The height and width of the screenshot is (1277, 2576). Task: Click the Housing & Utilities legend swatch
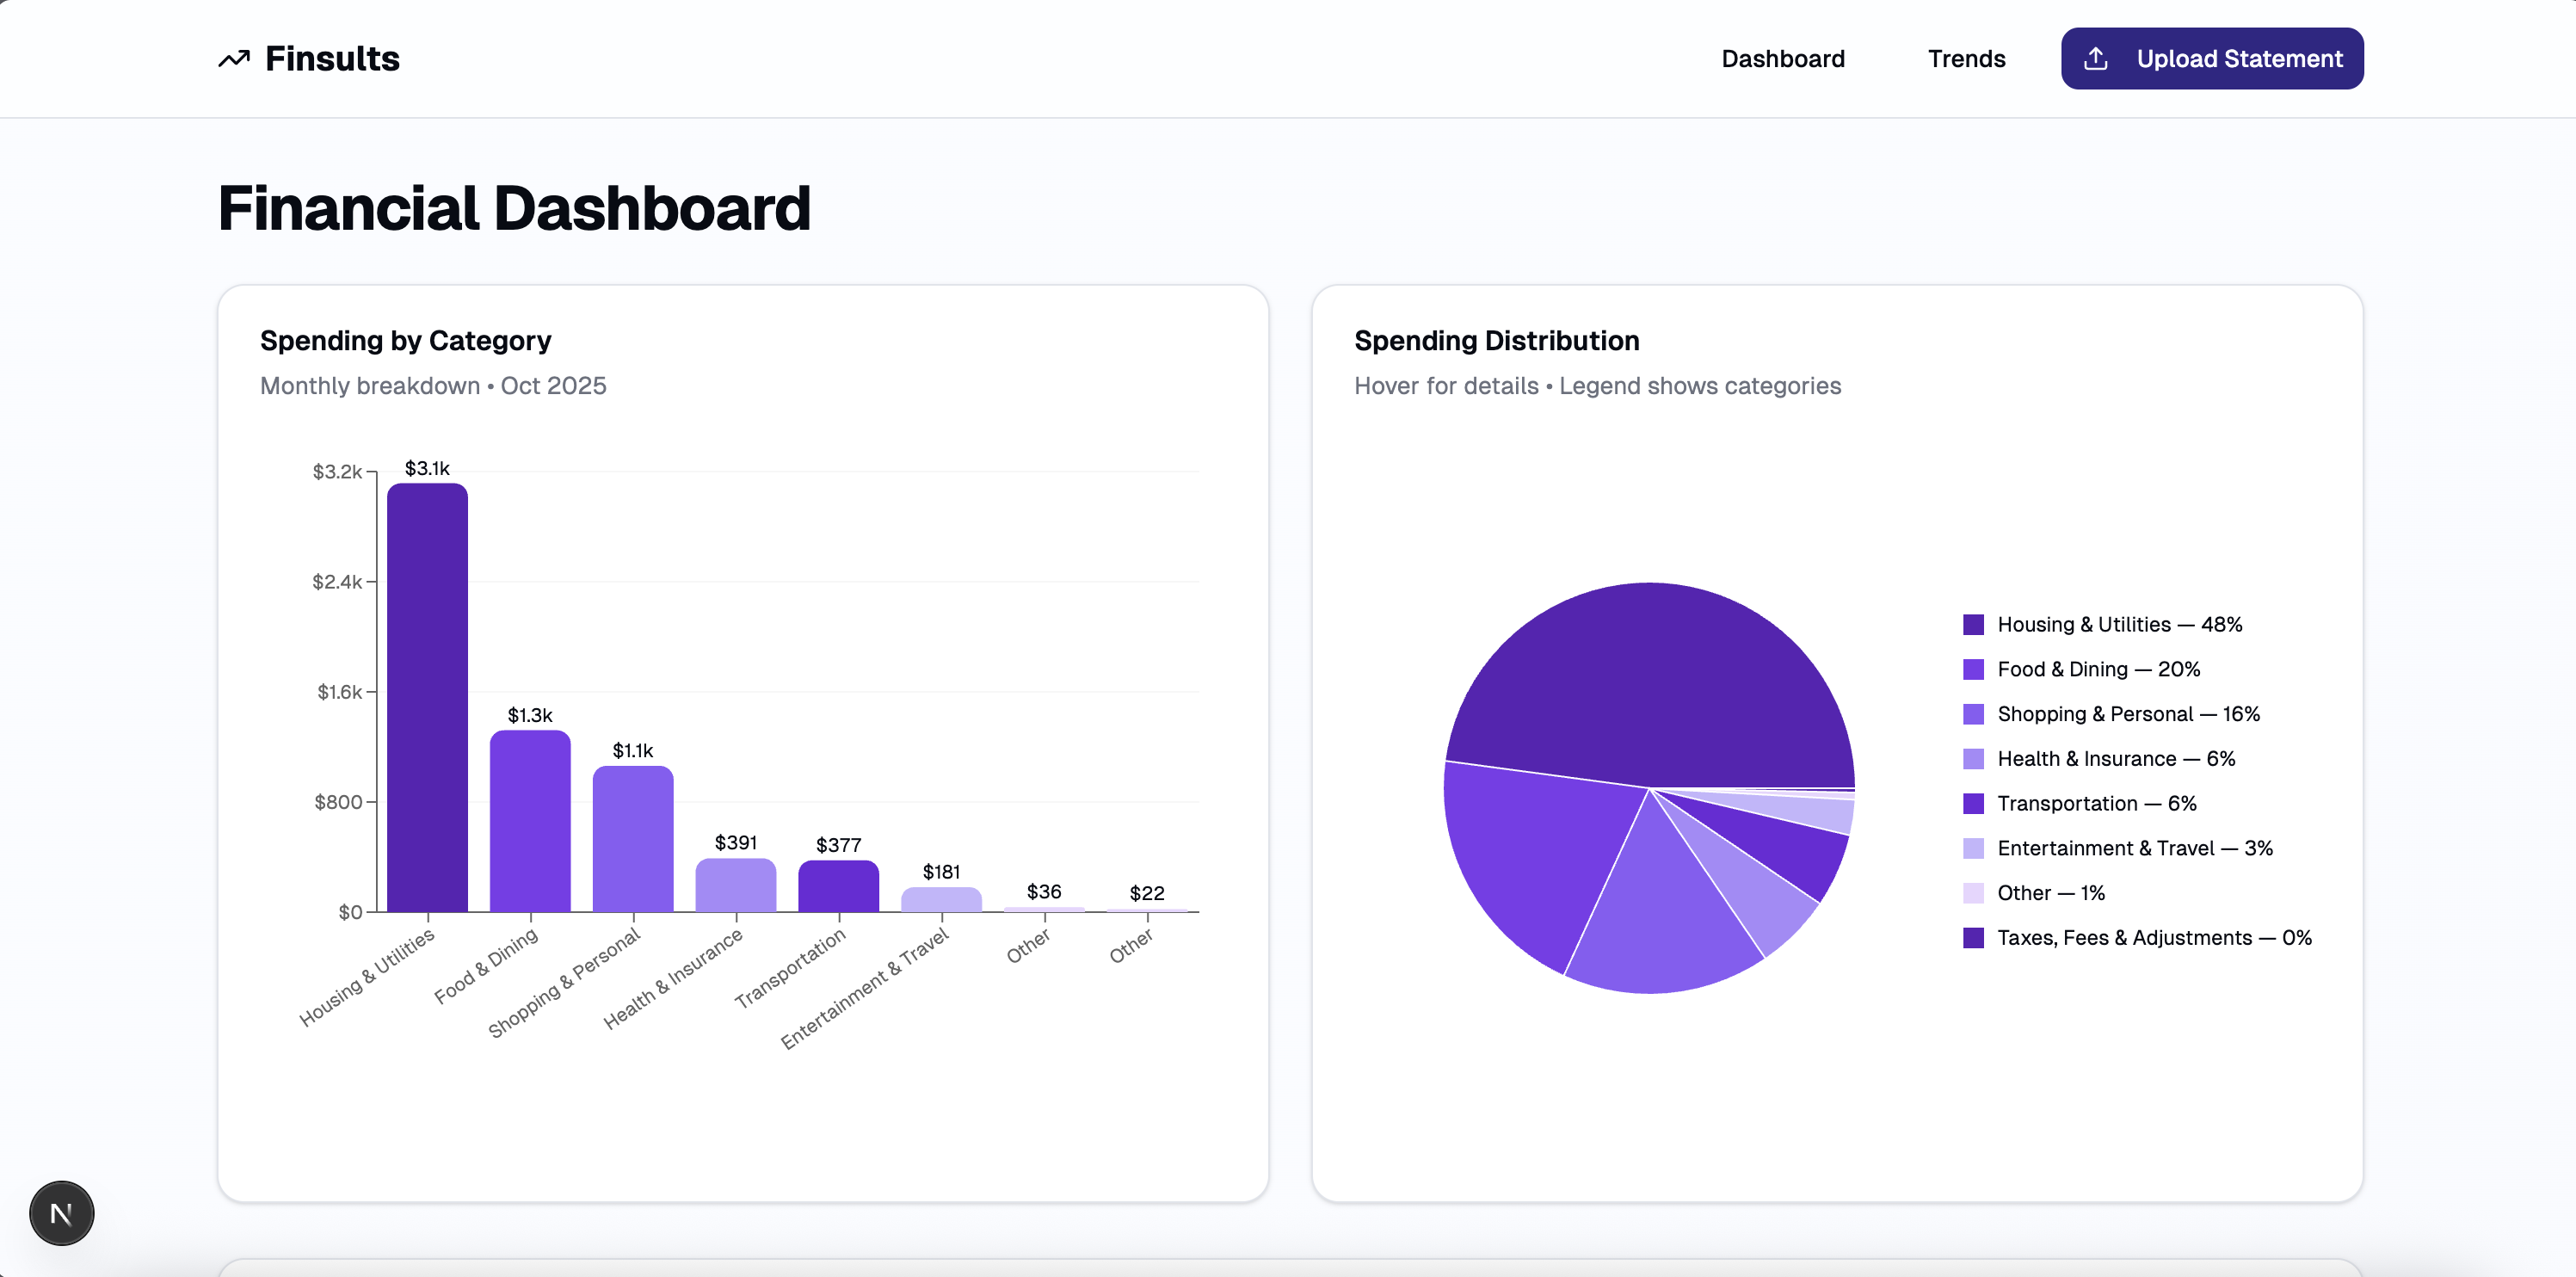pos(1972,625)
